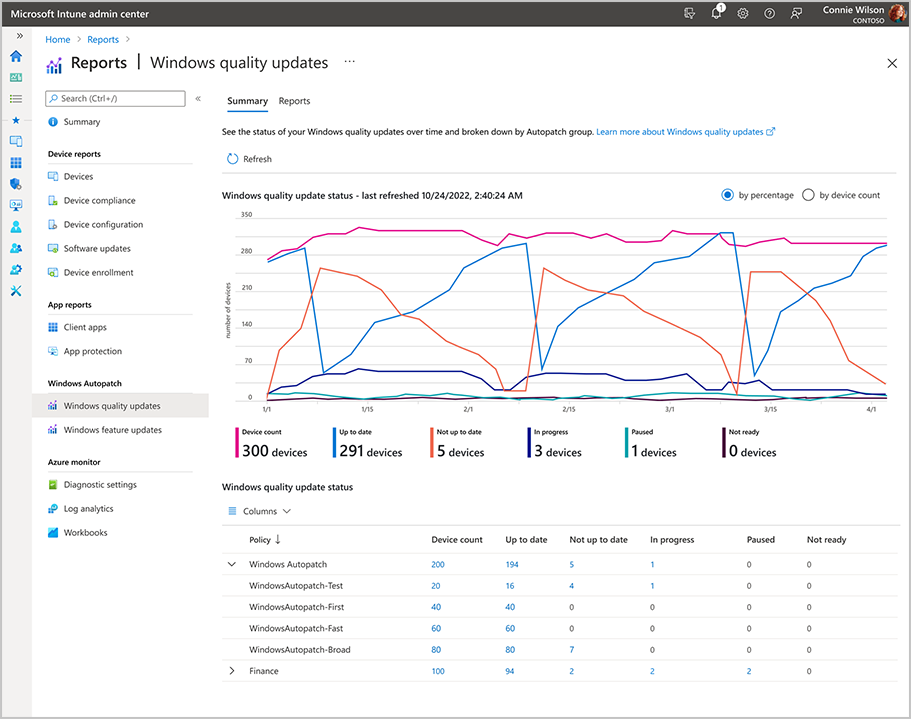
Task: Click the Columns list icon
Action: click(x=232, y=511)
